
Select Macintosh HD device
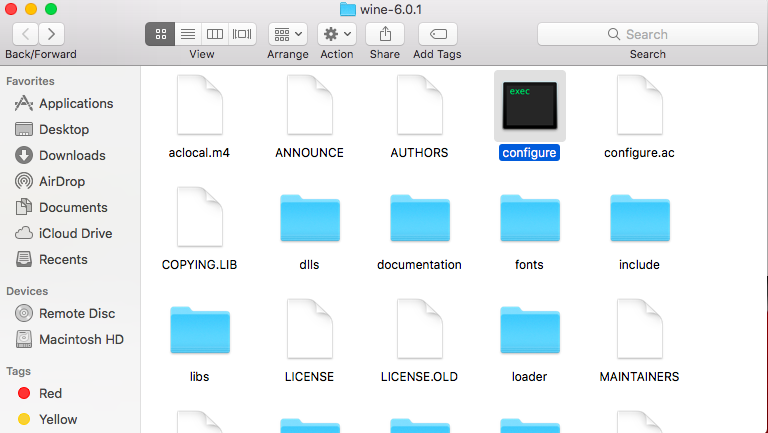pos(70,339)
